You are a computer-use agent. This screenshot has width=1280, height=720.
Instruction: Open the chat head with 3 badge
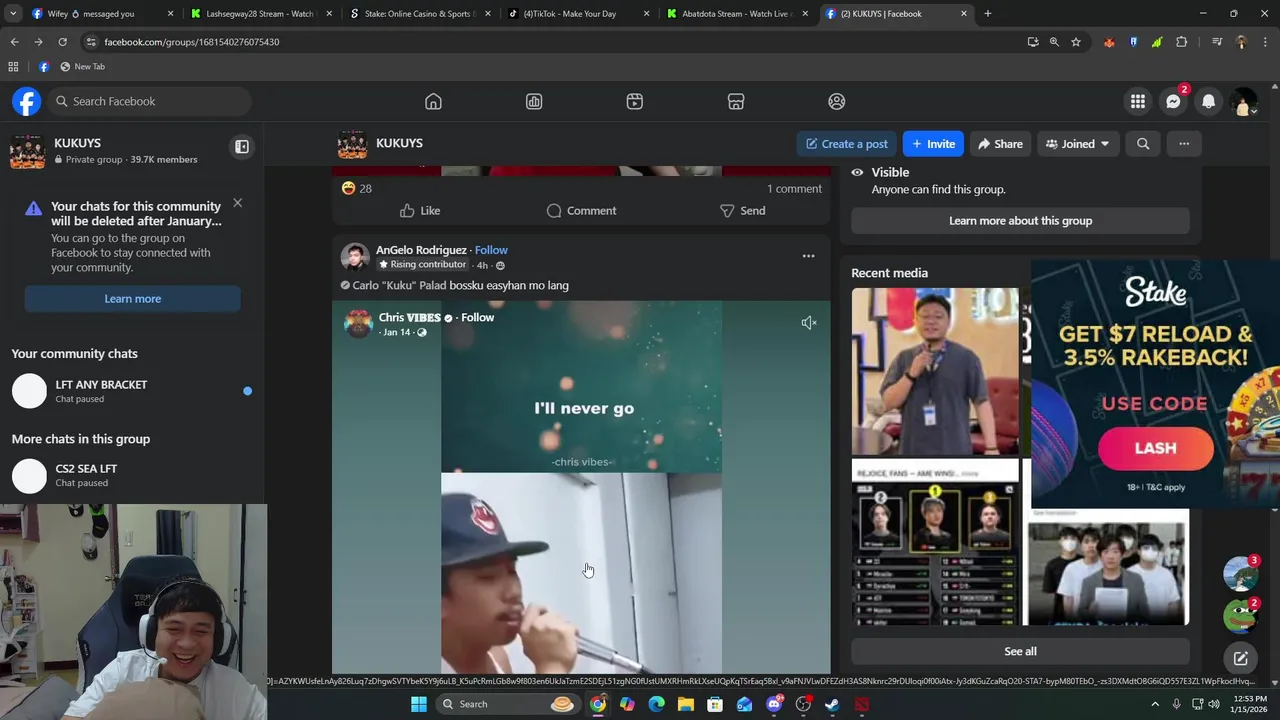pos(1240,573)
